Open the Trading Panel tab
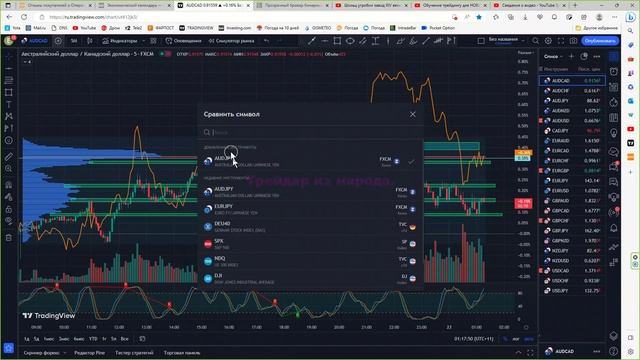Image resolution: width=640 pixels, height=360 pixels. (182, 353)
